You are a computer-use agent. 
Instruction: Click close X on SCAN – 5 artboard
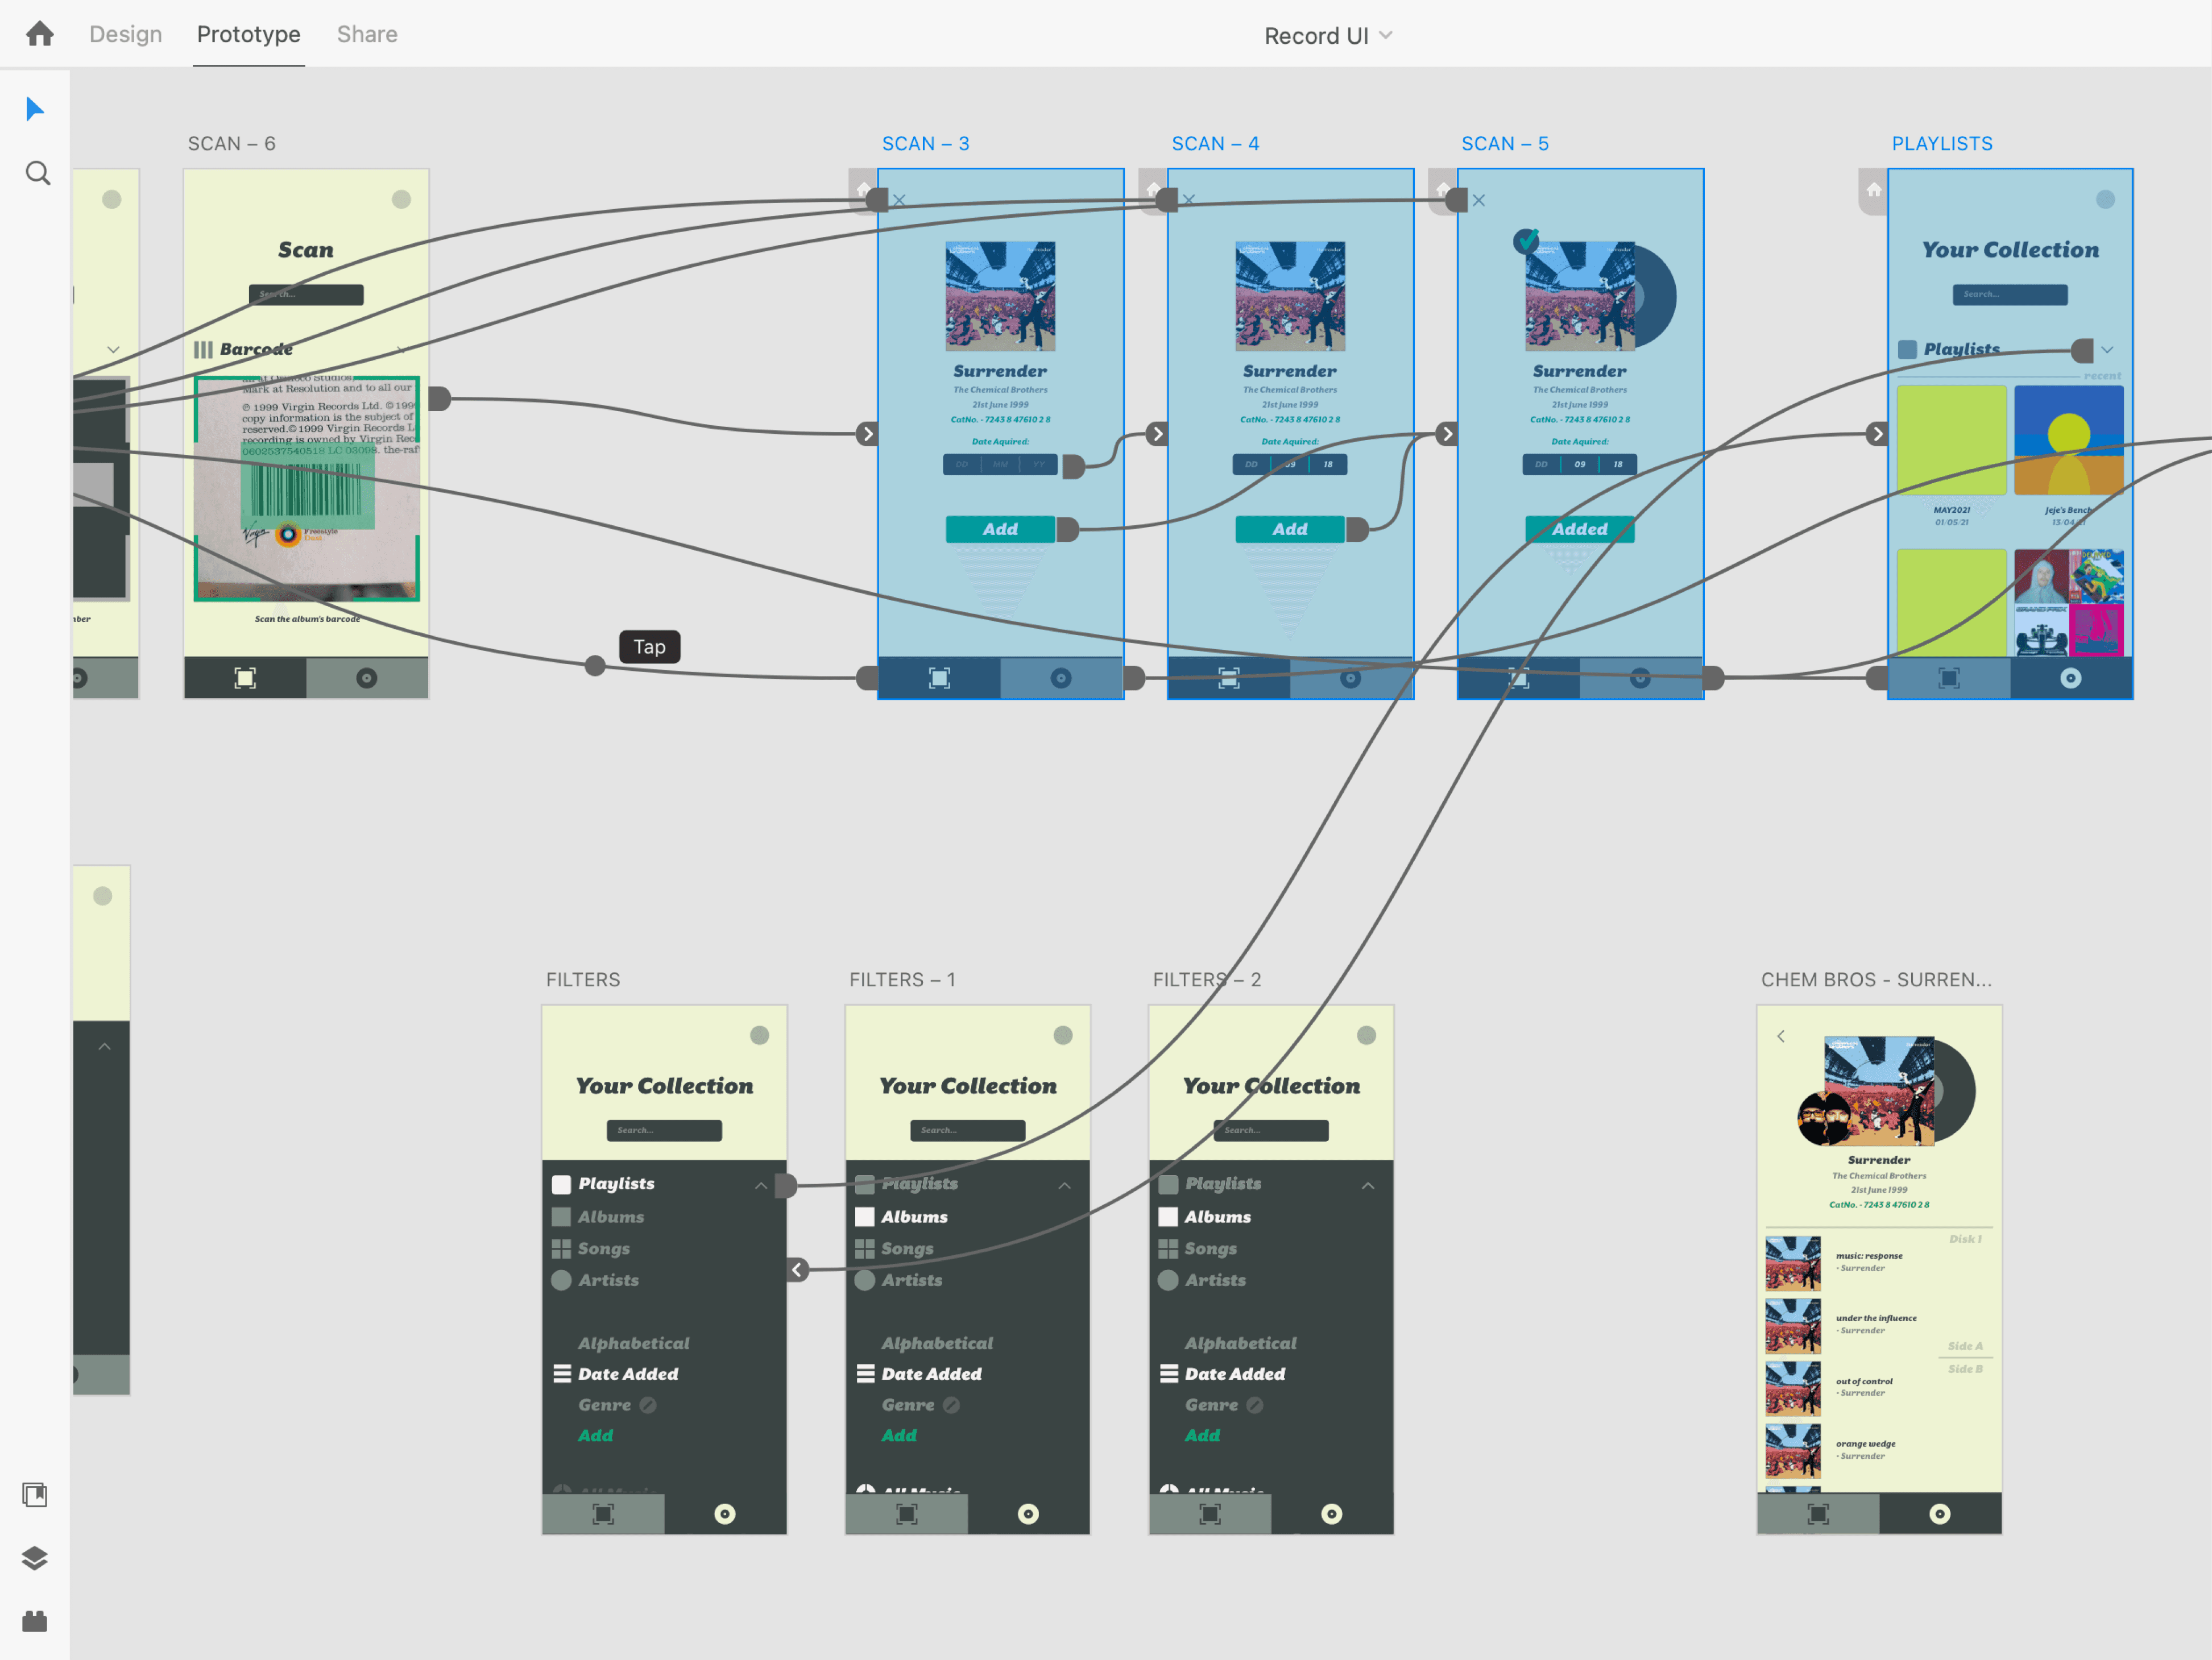(1479, 201)
